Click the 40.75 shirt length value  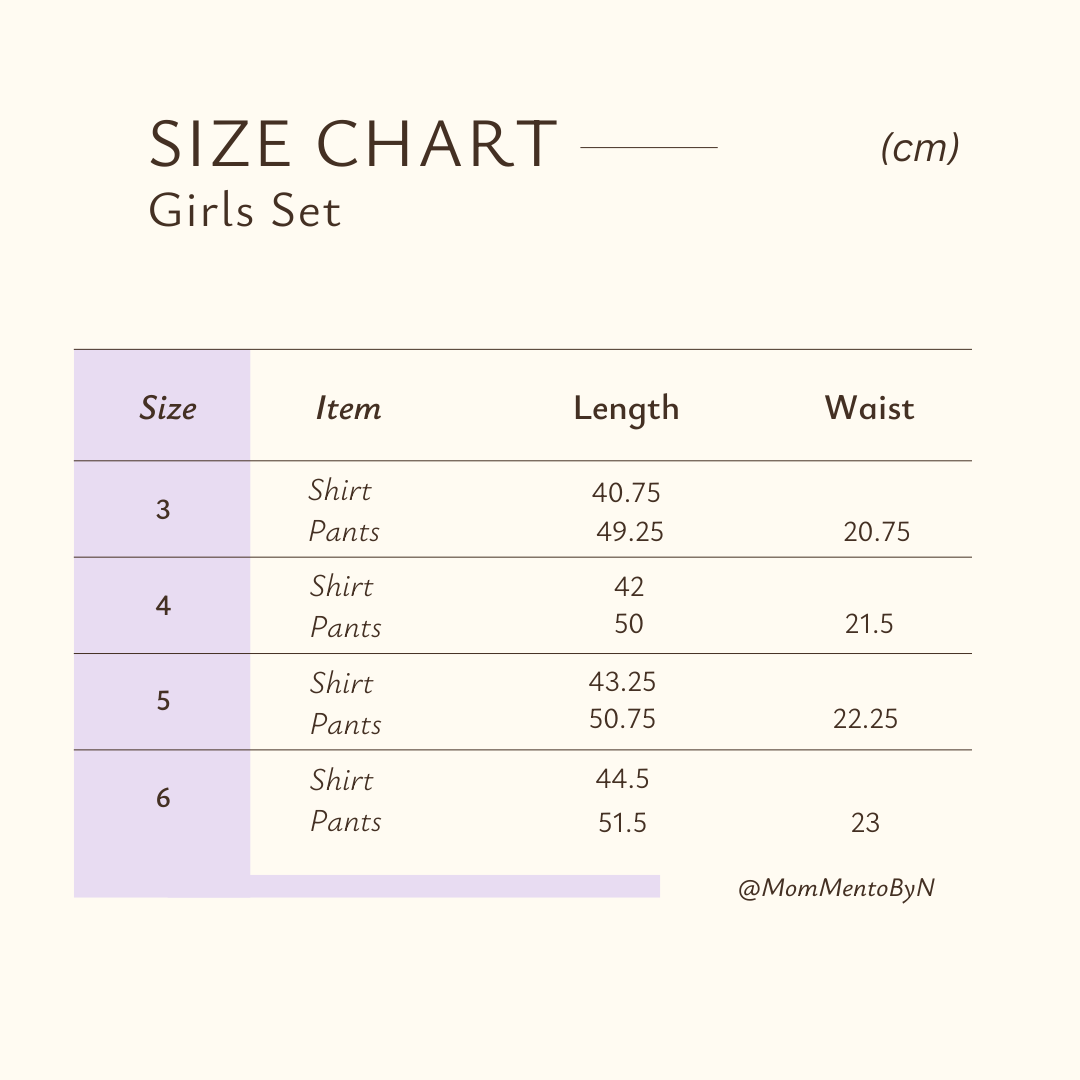point(626,492)
